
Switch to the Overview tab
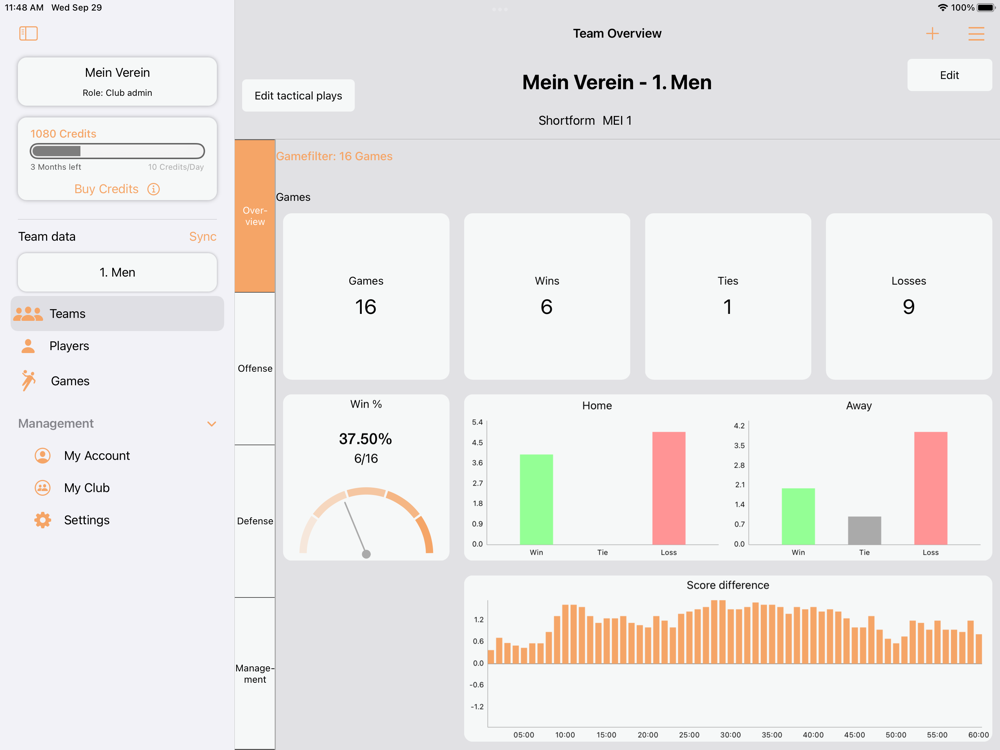click(x=255, y=216)
